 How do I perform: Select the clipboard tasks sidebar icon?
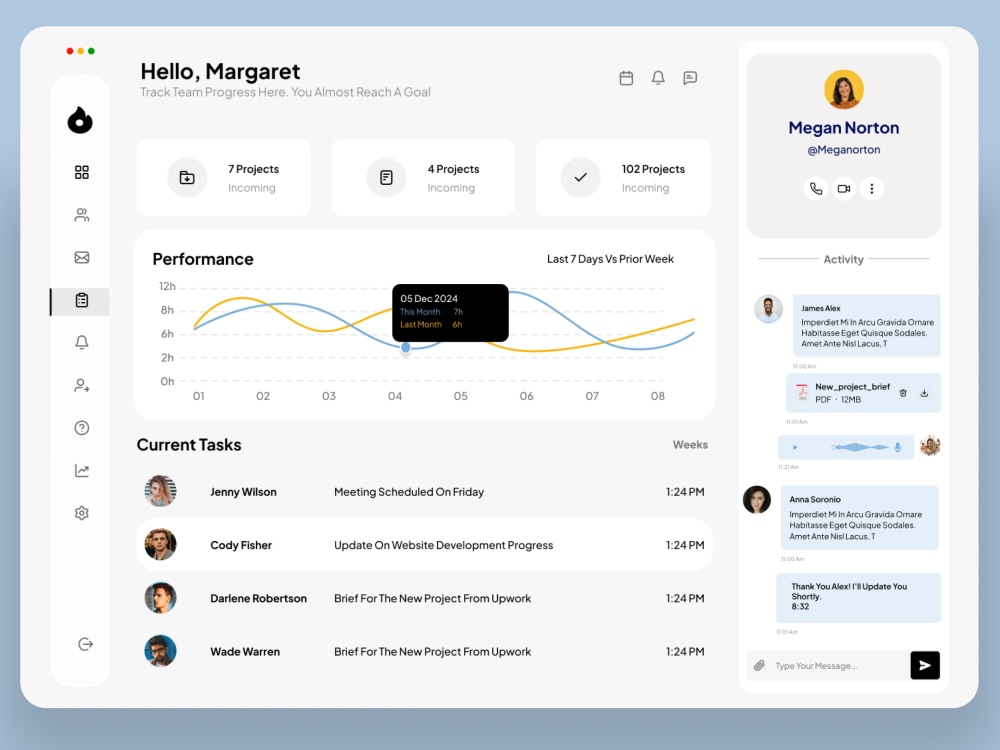(82, 300)
